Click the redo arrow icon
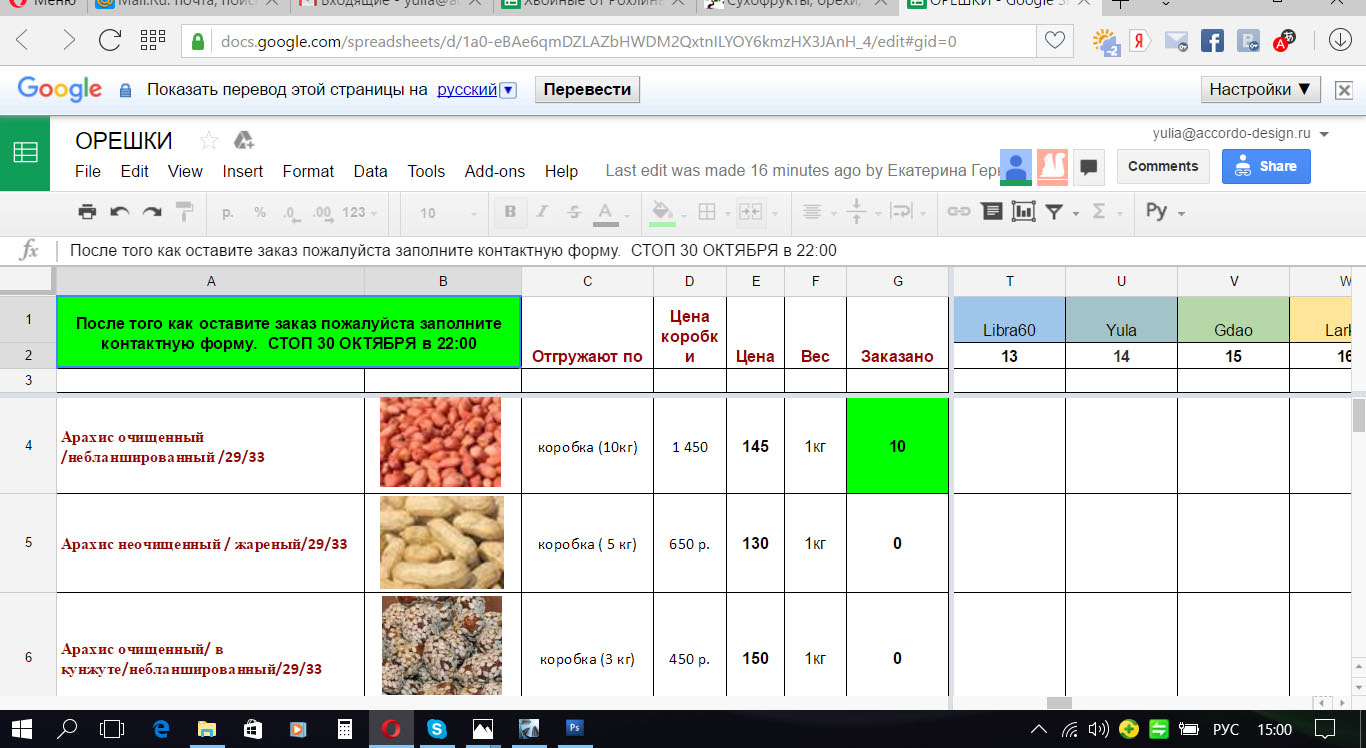The image size is (1366, 748). (x=152, y=212)
